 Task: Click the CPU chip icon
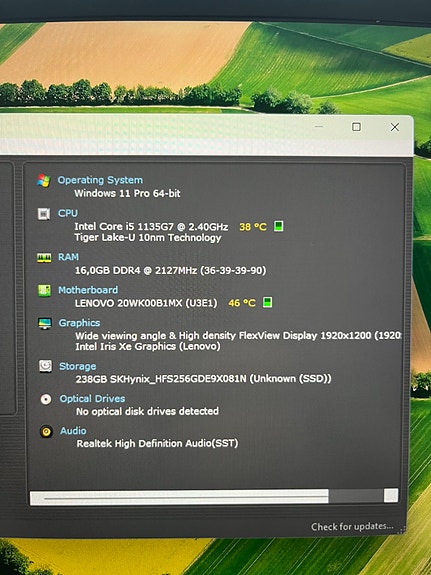click(44, 213)
